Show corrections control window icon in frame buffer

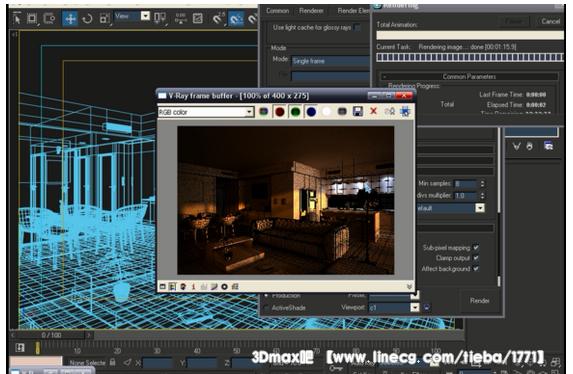point(163,287)
